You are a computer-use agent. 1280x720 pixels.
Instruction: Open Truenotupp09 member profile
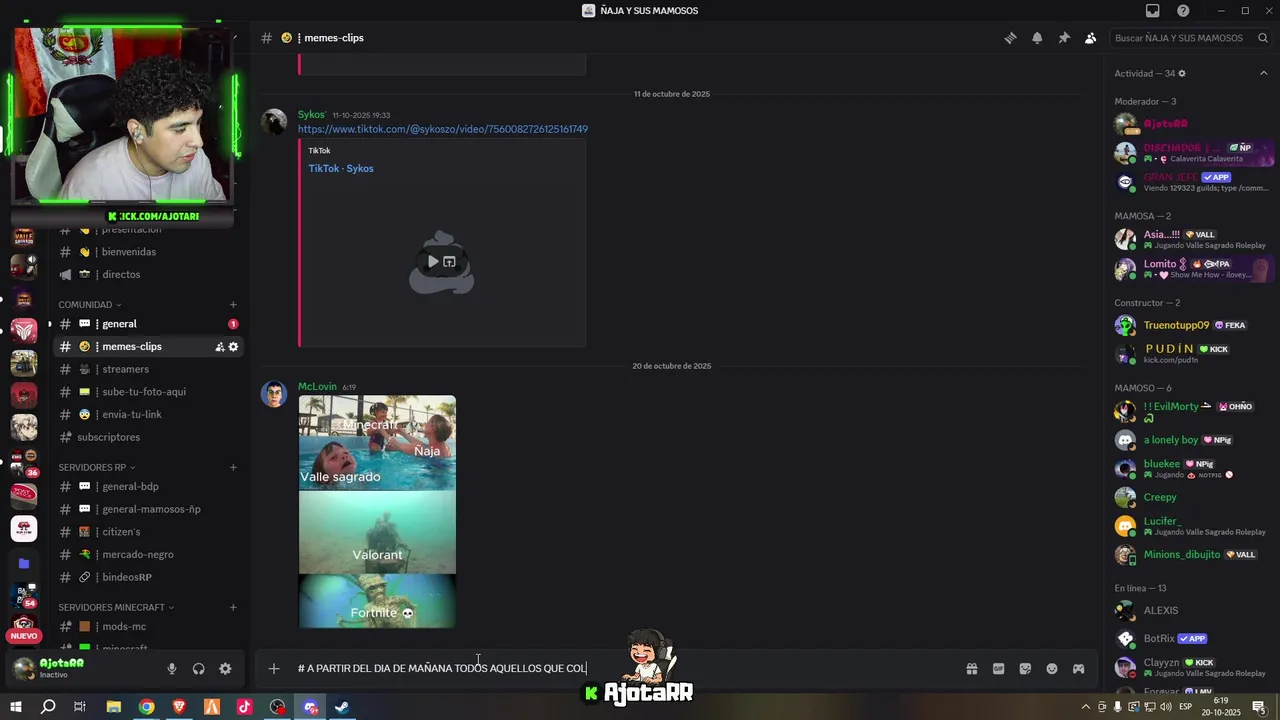pyautogui.click(x=1192, y=326)
